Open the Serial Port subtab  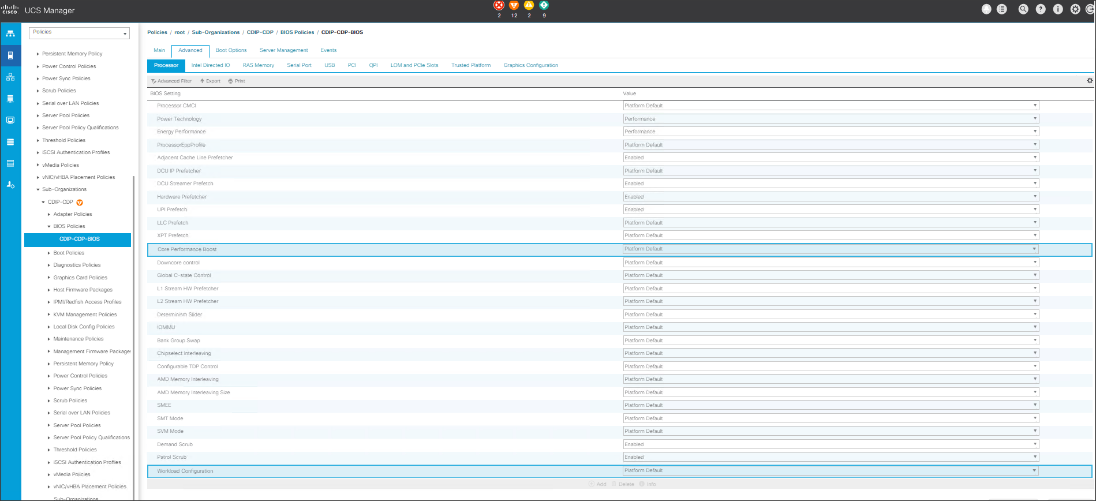299,65
